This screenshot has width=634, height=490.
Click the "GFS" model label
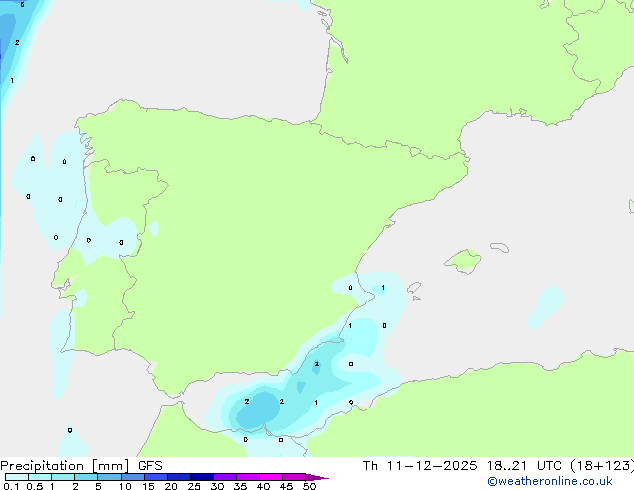coord(150,466)
